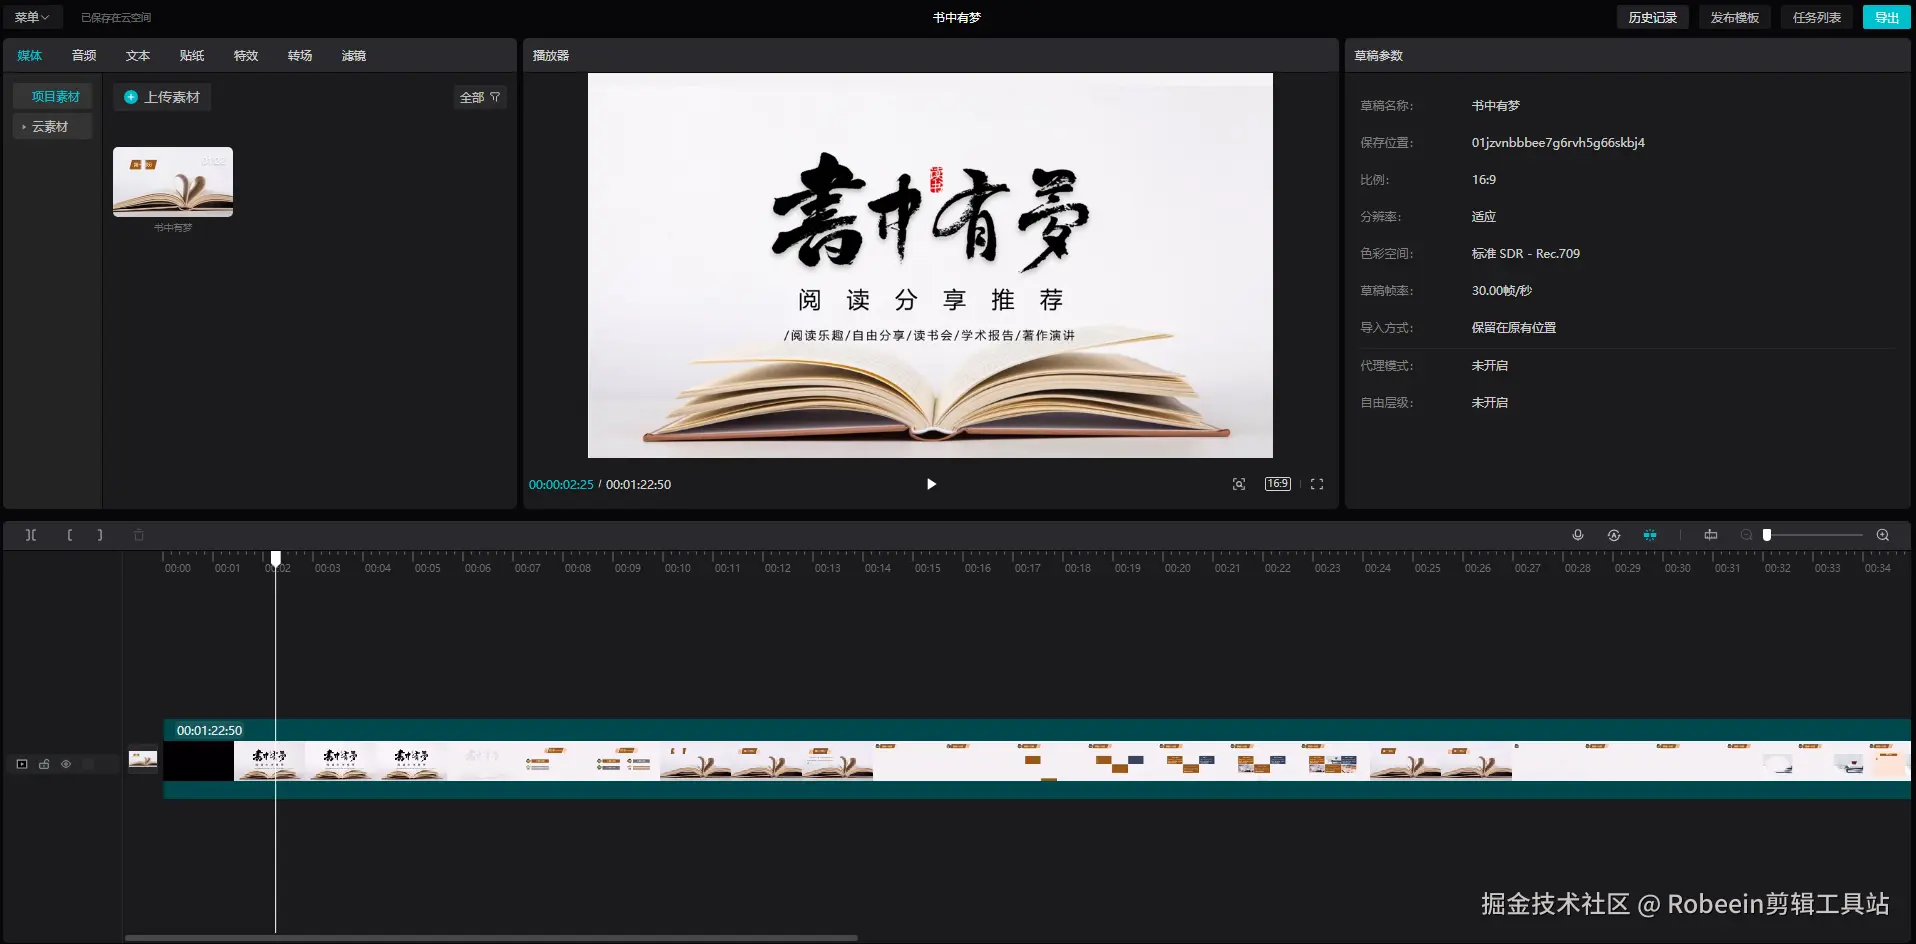
Task: Start voiceover recording with microphone icon
Action: point(1578,535)
